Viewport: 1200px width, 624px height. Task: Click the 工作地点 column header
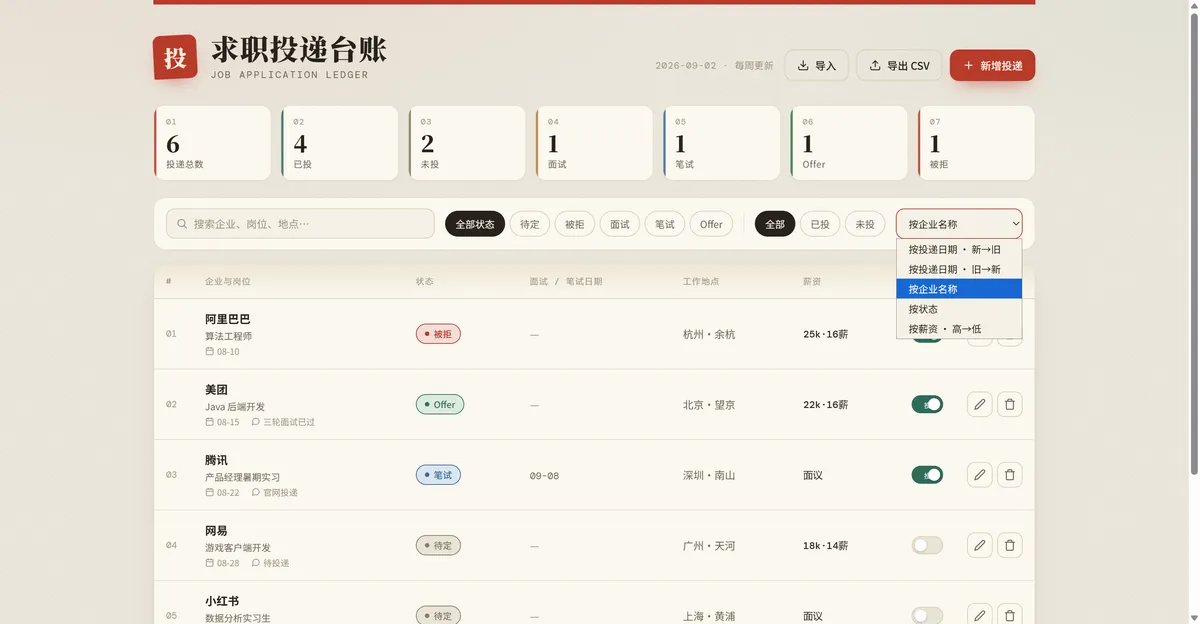point(701,282)
